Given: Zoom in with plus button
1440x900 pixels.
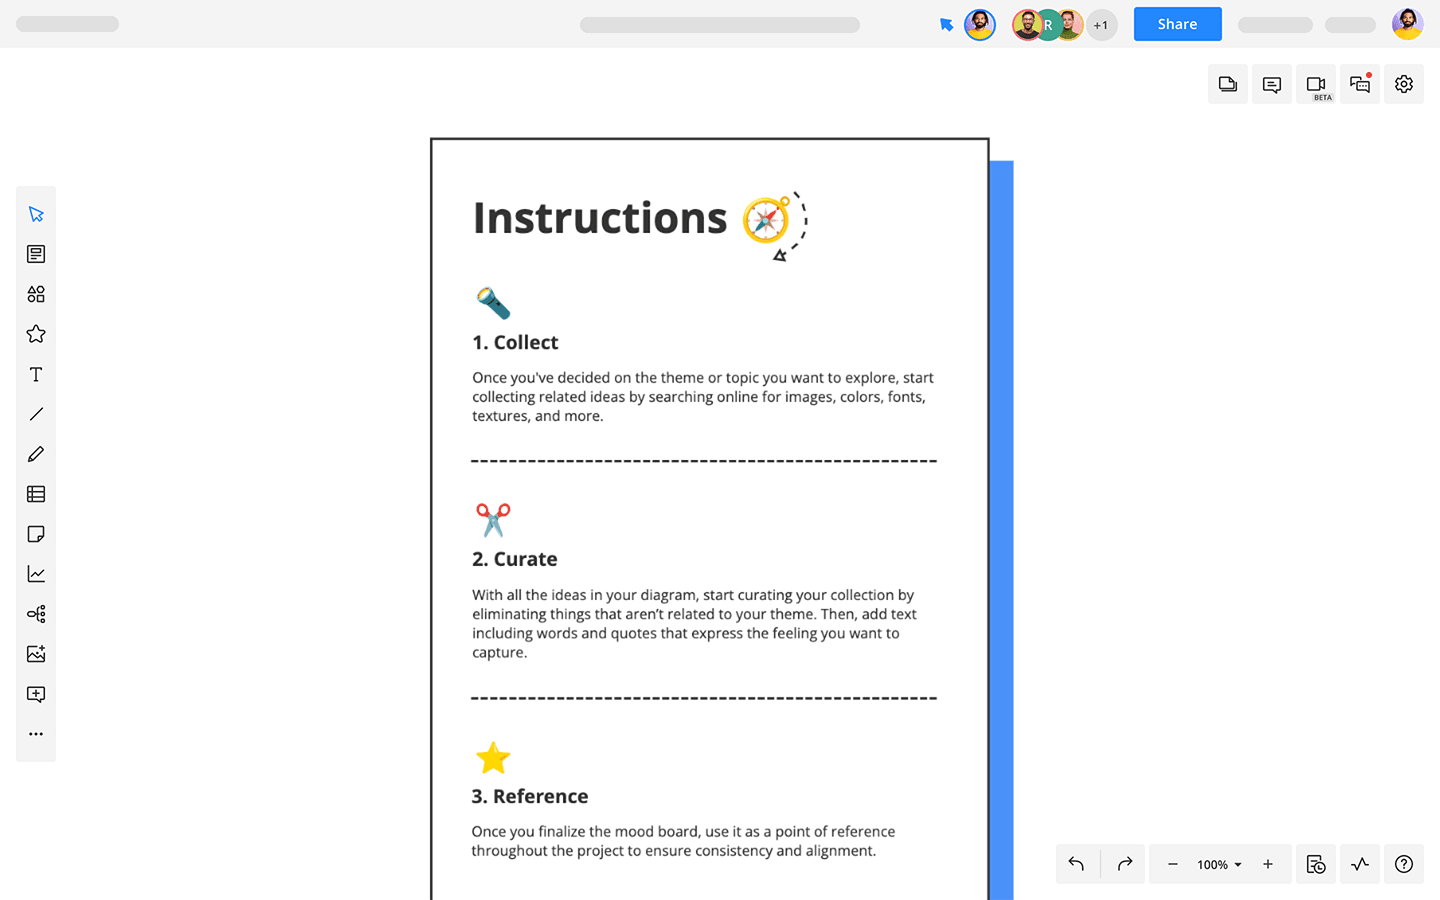Looking at the screenshot, I should point(1268,864).
